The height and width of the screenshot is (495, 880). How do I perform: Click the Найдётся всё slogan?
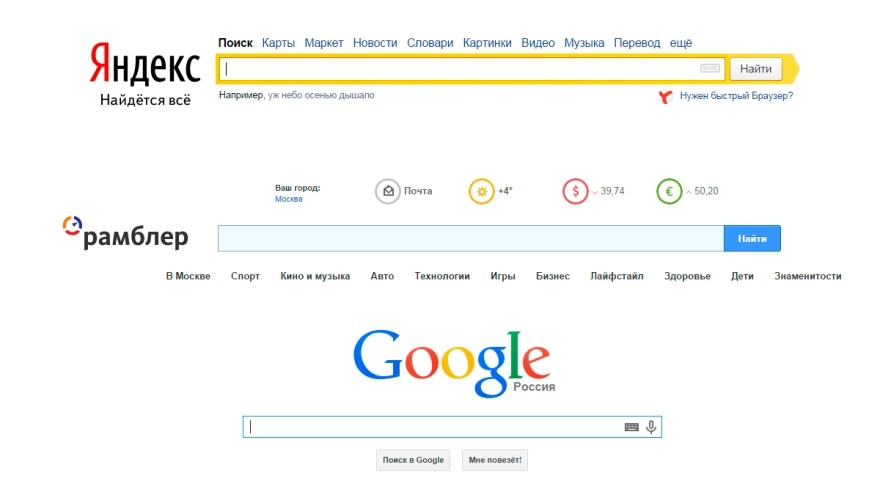145,100
